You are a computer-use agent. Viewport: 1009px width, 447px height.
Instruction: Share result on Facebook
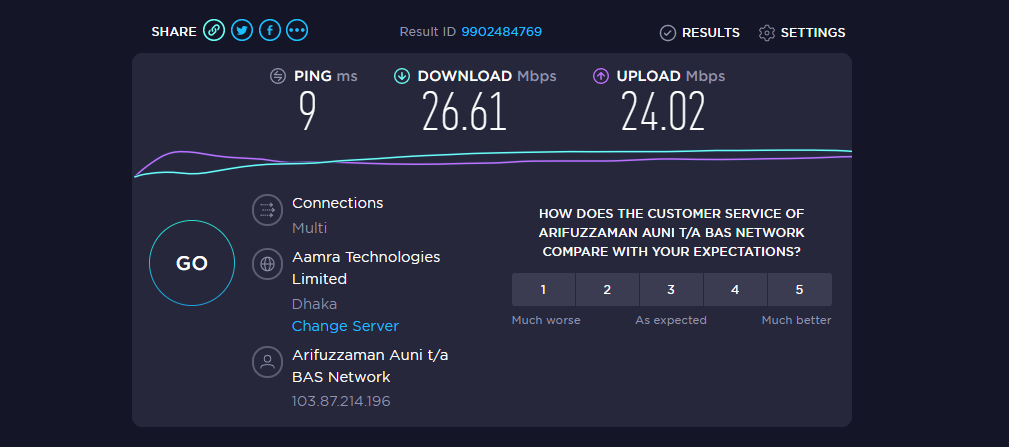269,31
